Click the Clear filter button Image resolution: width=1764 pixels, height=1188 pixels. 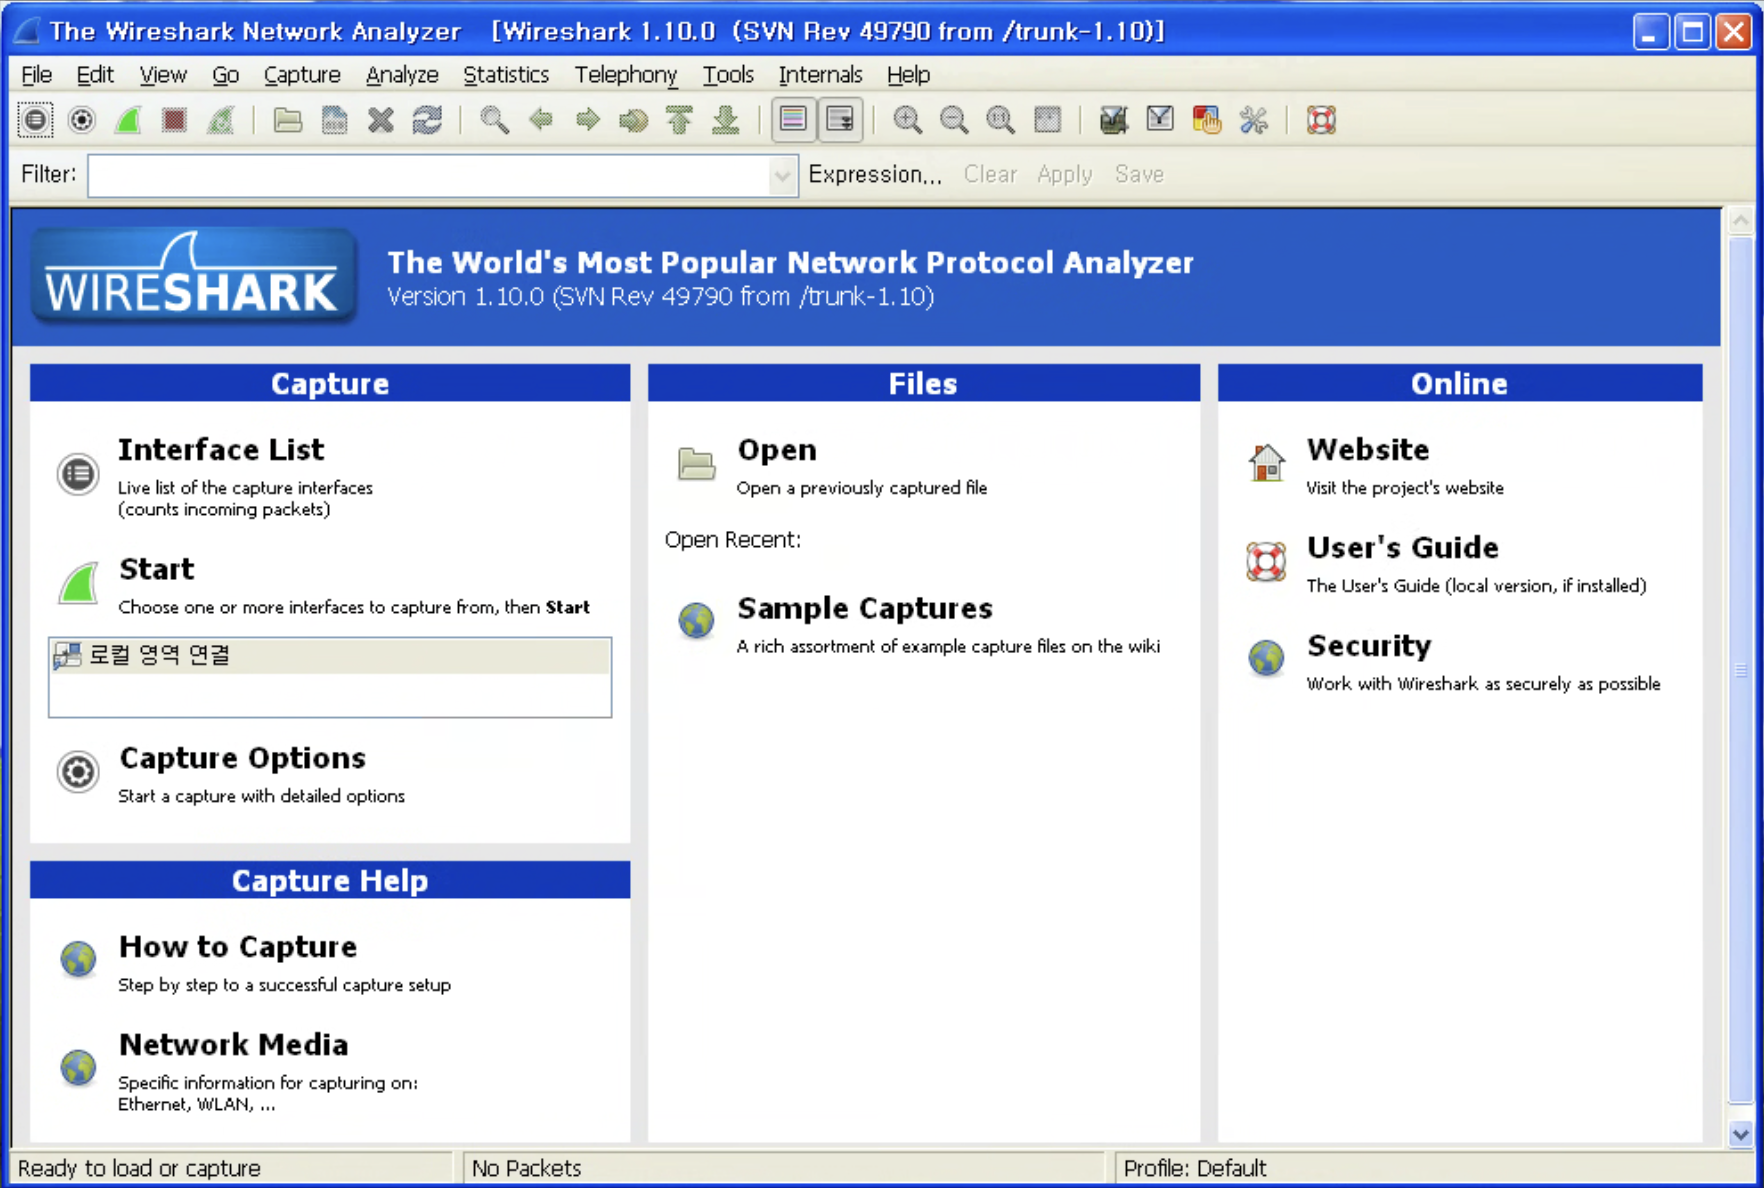[x=990, y=175]
